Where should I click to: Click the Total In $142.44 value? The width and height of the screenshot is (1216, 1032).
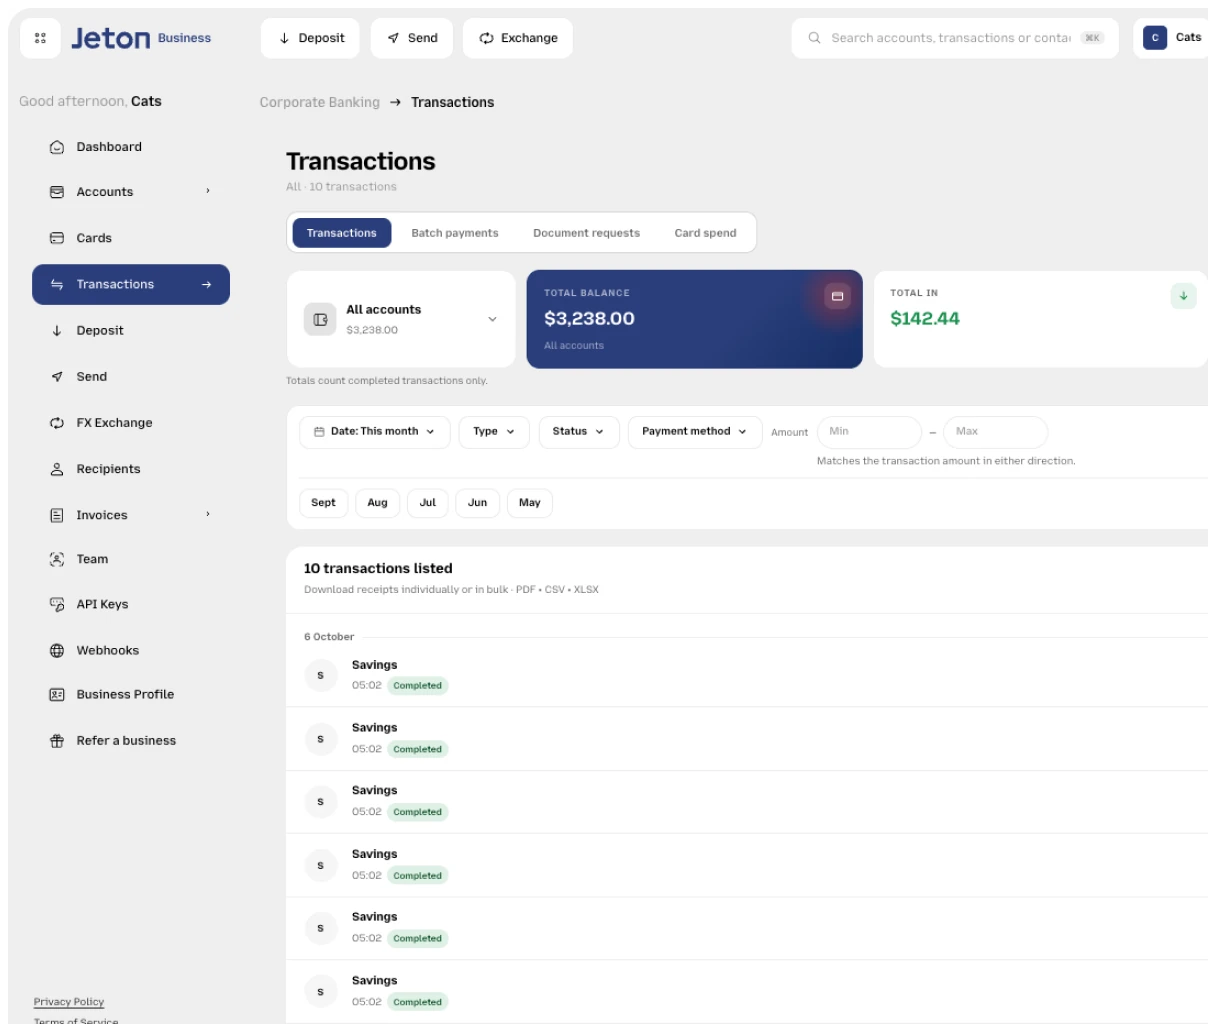coord(925,319)
